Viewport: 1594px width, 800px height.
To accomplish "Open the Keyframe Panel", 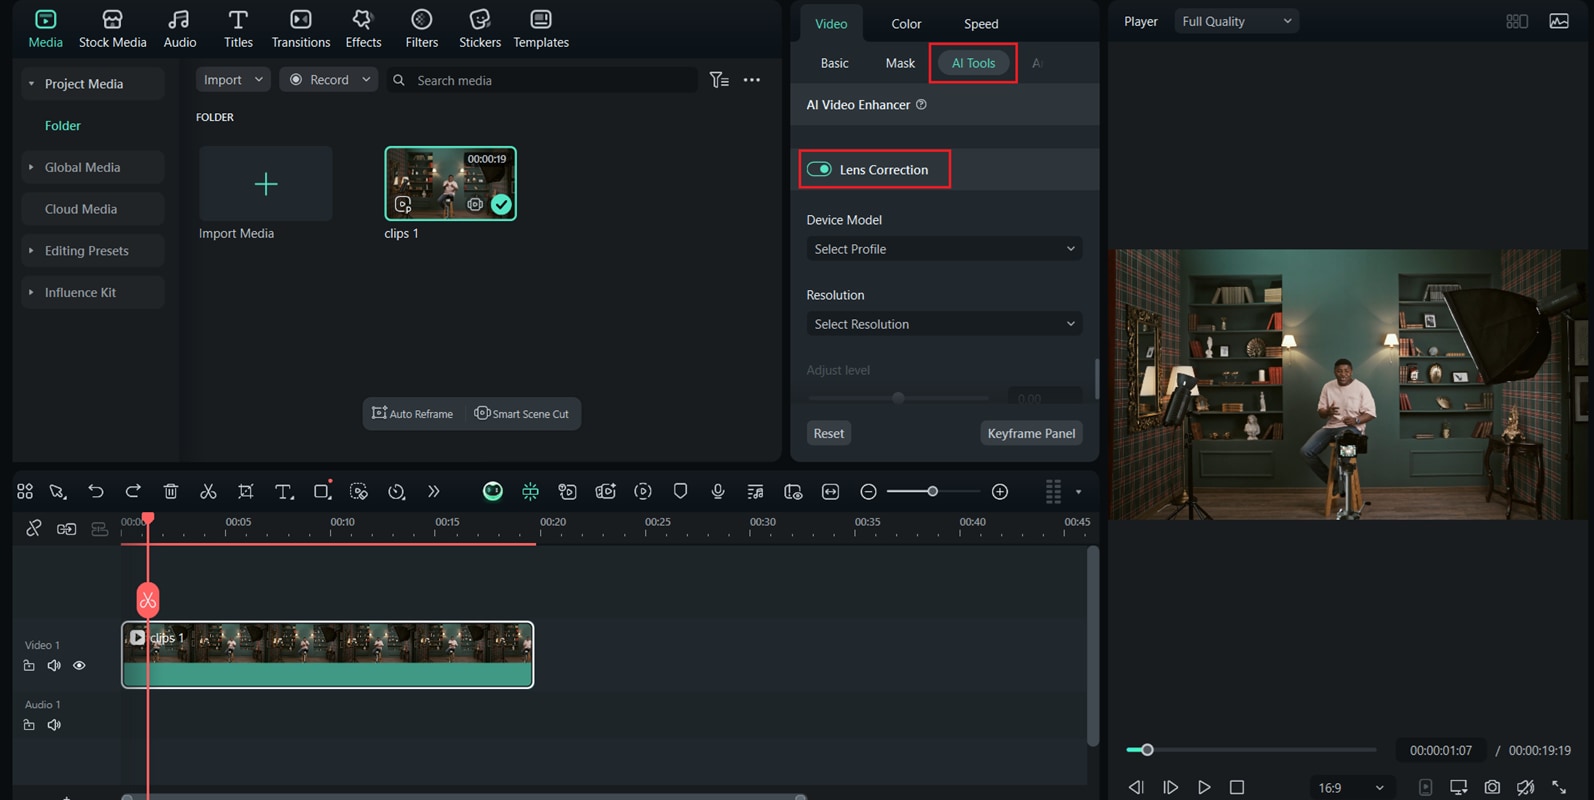I will point(1031,433).
